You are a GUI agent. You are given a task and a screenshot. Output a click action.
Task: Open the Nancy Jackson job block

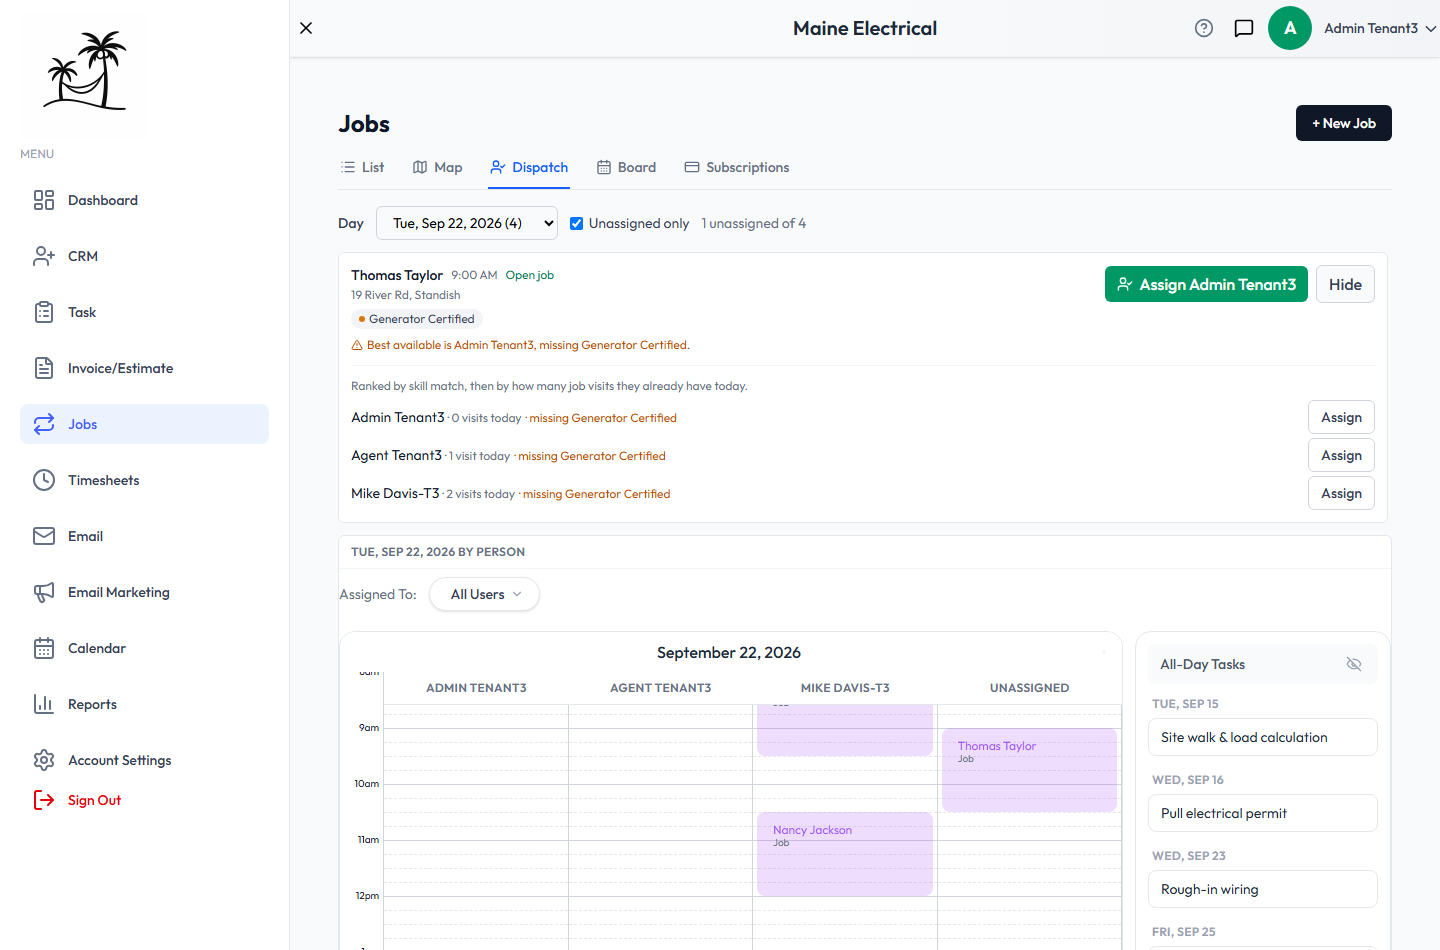coord(845,854)
